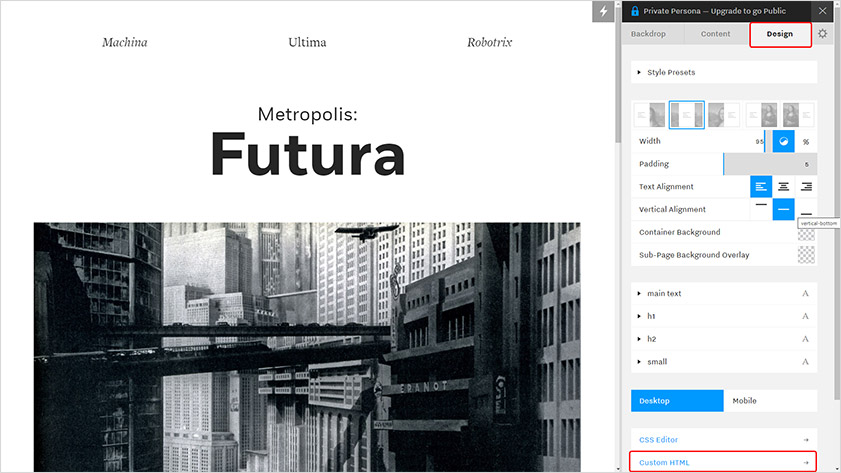
Task: Set text alignment to center
Action: [x=784, y=187]
